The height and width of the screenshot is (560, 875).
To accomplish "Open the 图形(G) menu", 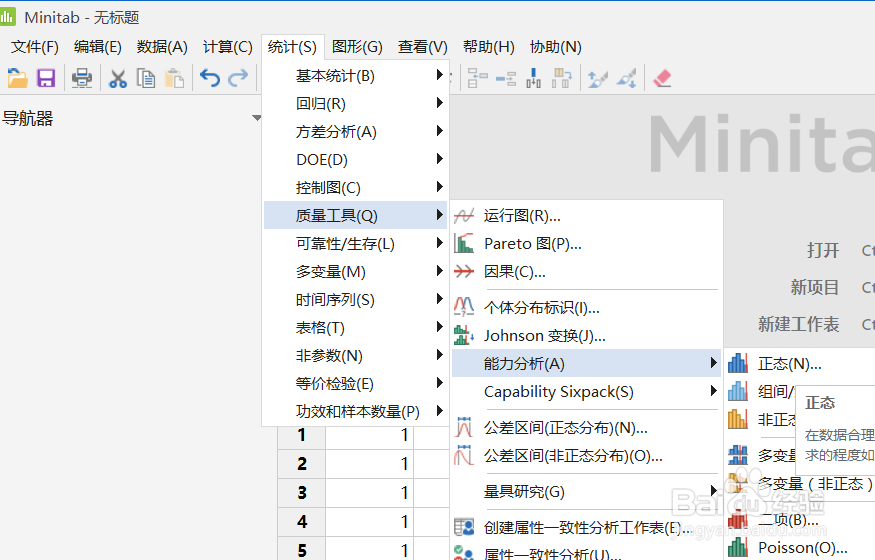I will tap(357, 47).
